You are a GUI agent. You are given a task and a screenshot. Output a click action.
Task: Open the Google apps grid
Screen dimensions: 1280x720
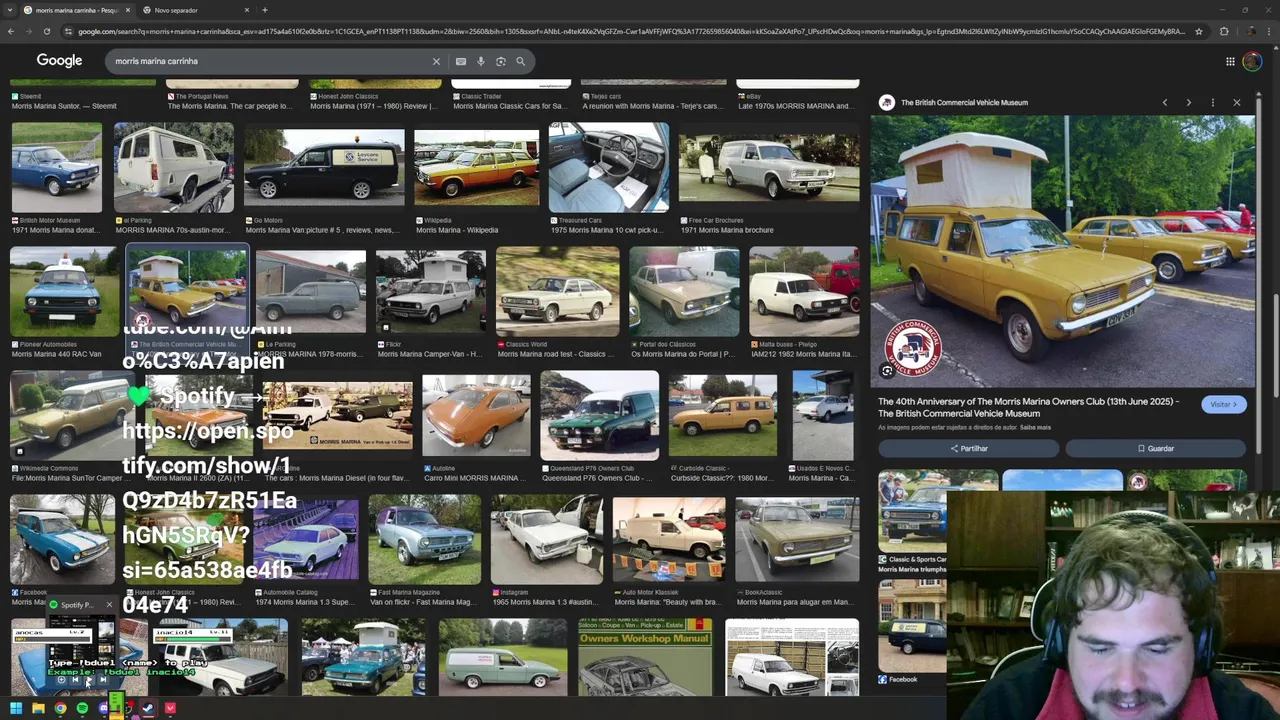[x=1230, y=61]
